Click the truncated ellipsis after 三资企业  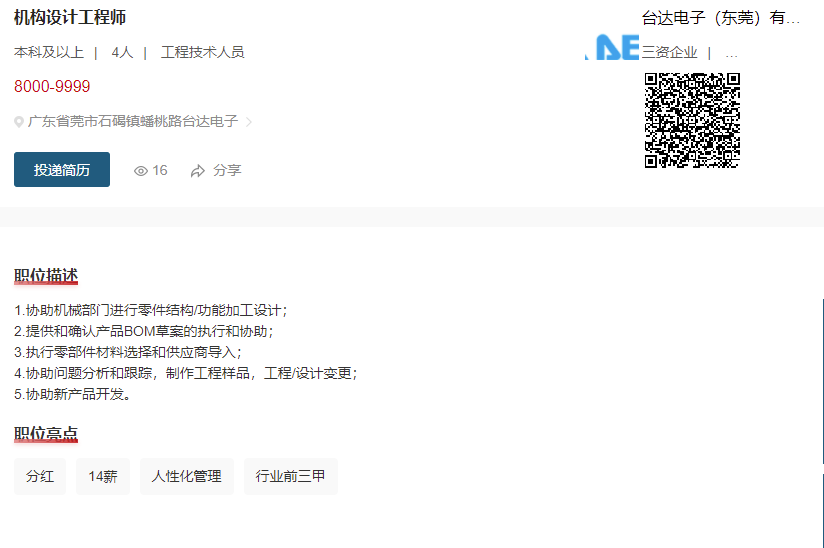731,53
